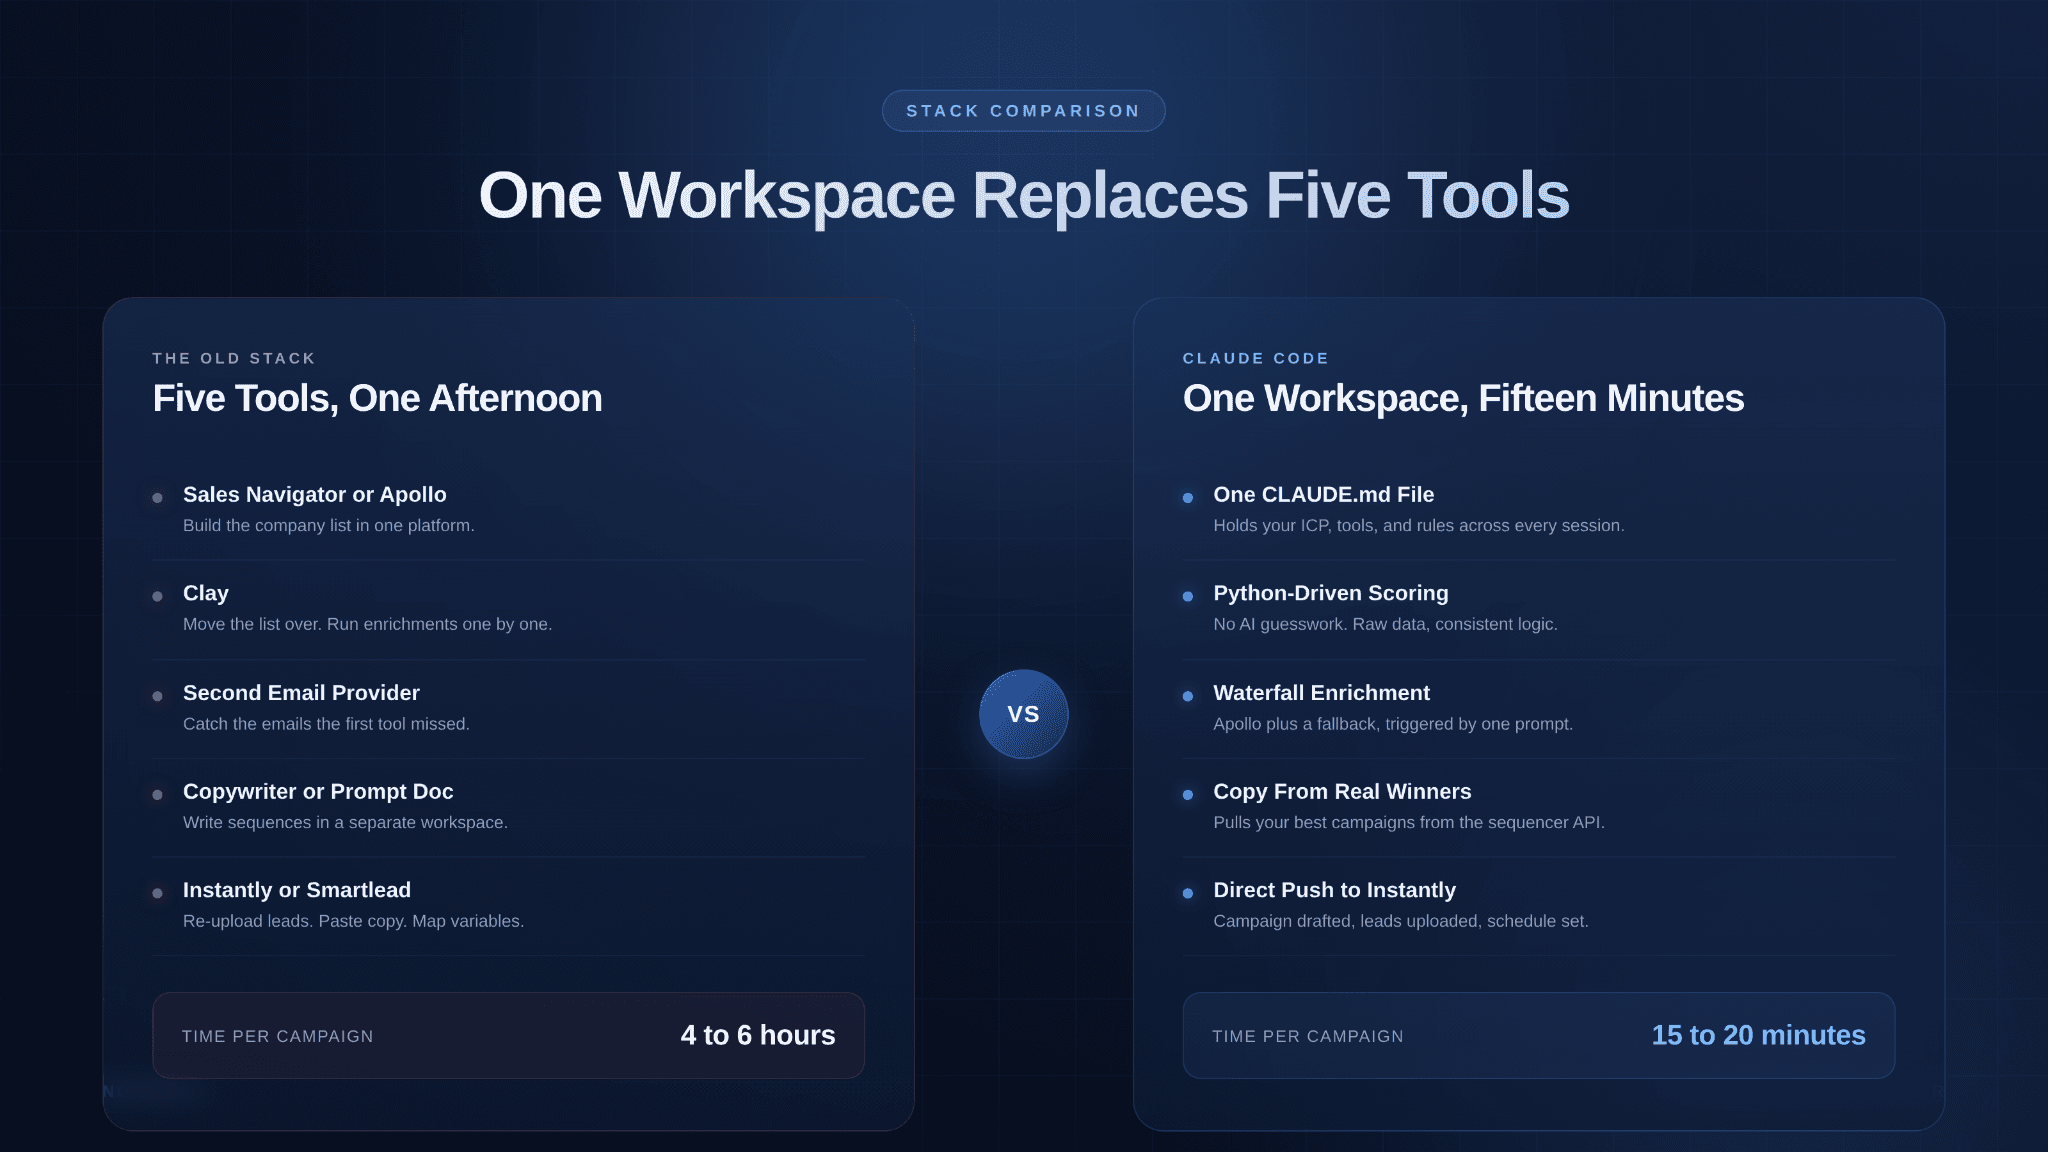2048x1152 pixels.
Task: Toggle the Instantly or Smartlead bullet dot
Action: (x=158, y=892)
